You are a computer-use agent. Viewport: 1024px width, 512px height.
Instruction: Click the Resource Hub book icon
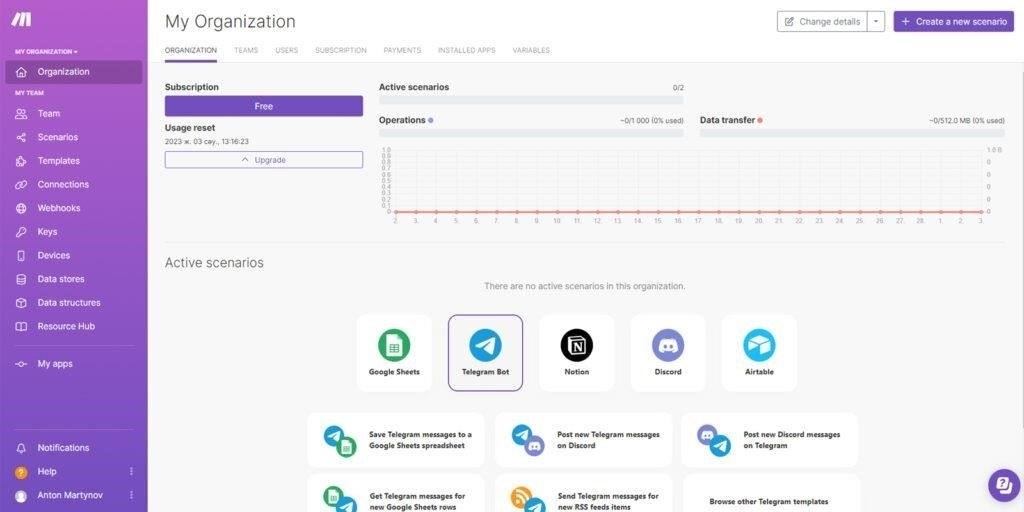[x=21, y=327]
